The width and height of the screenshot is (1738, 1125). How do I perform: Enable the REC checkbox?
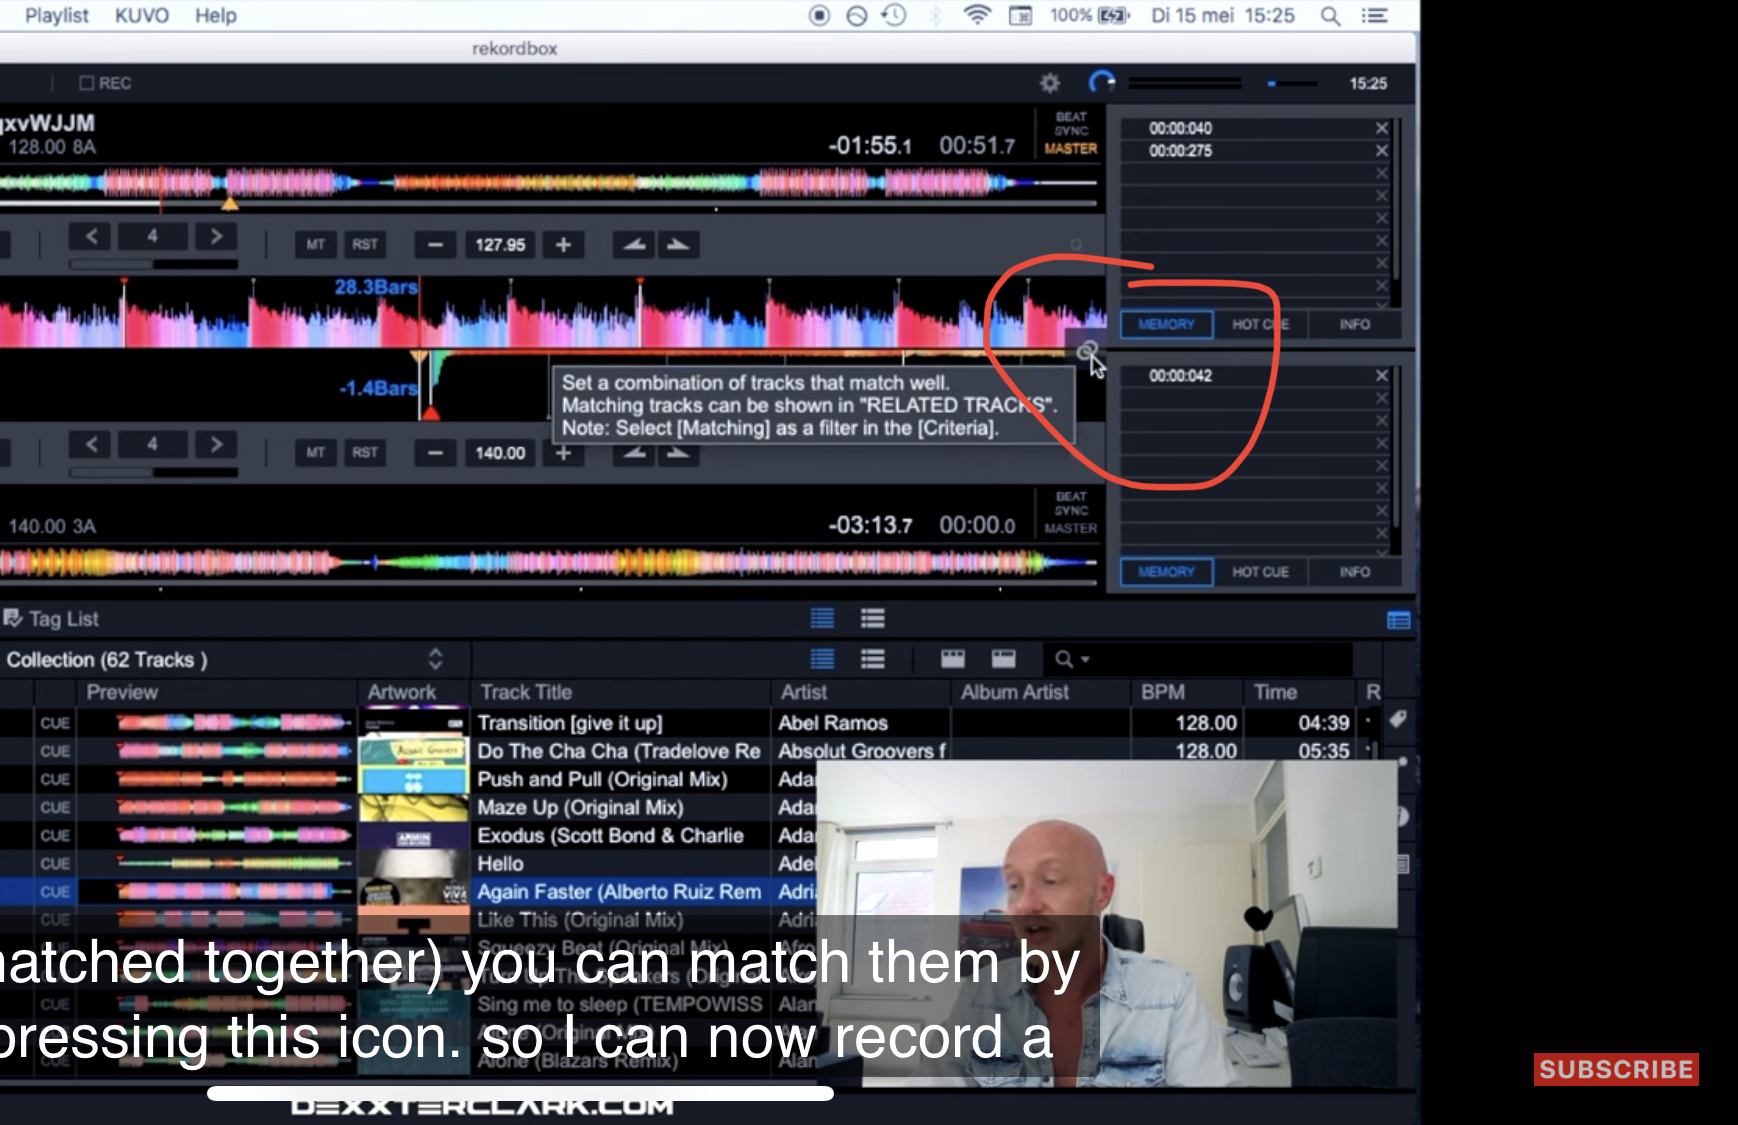pos(87,83)
